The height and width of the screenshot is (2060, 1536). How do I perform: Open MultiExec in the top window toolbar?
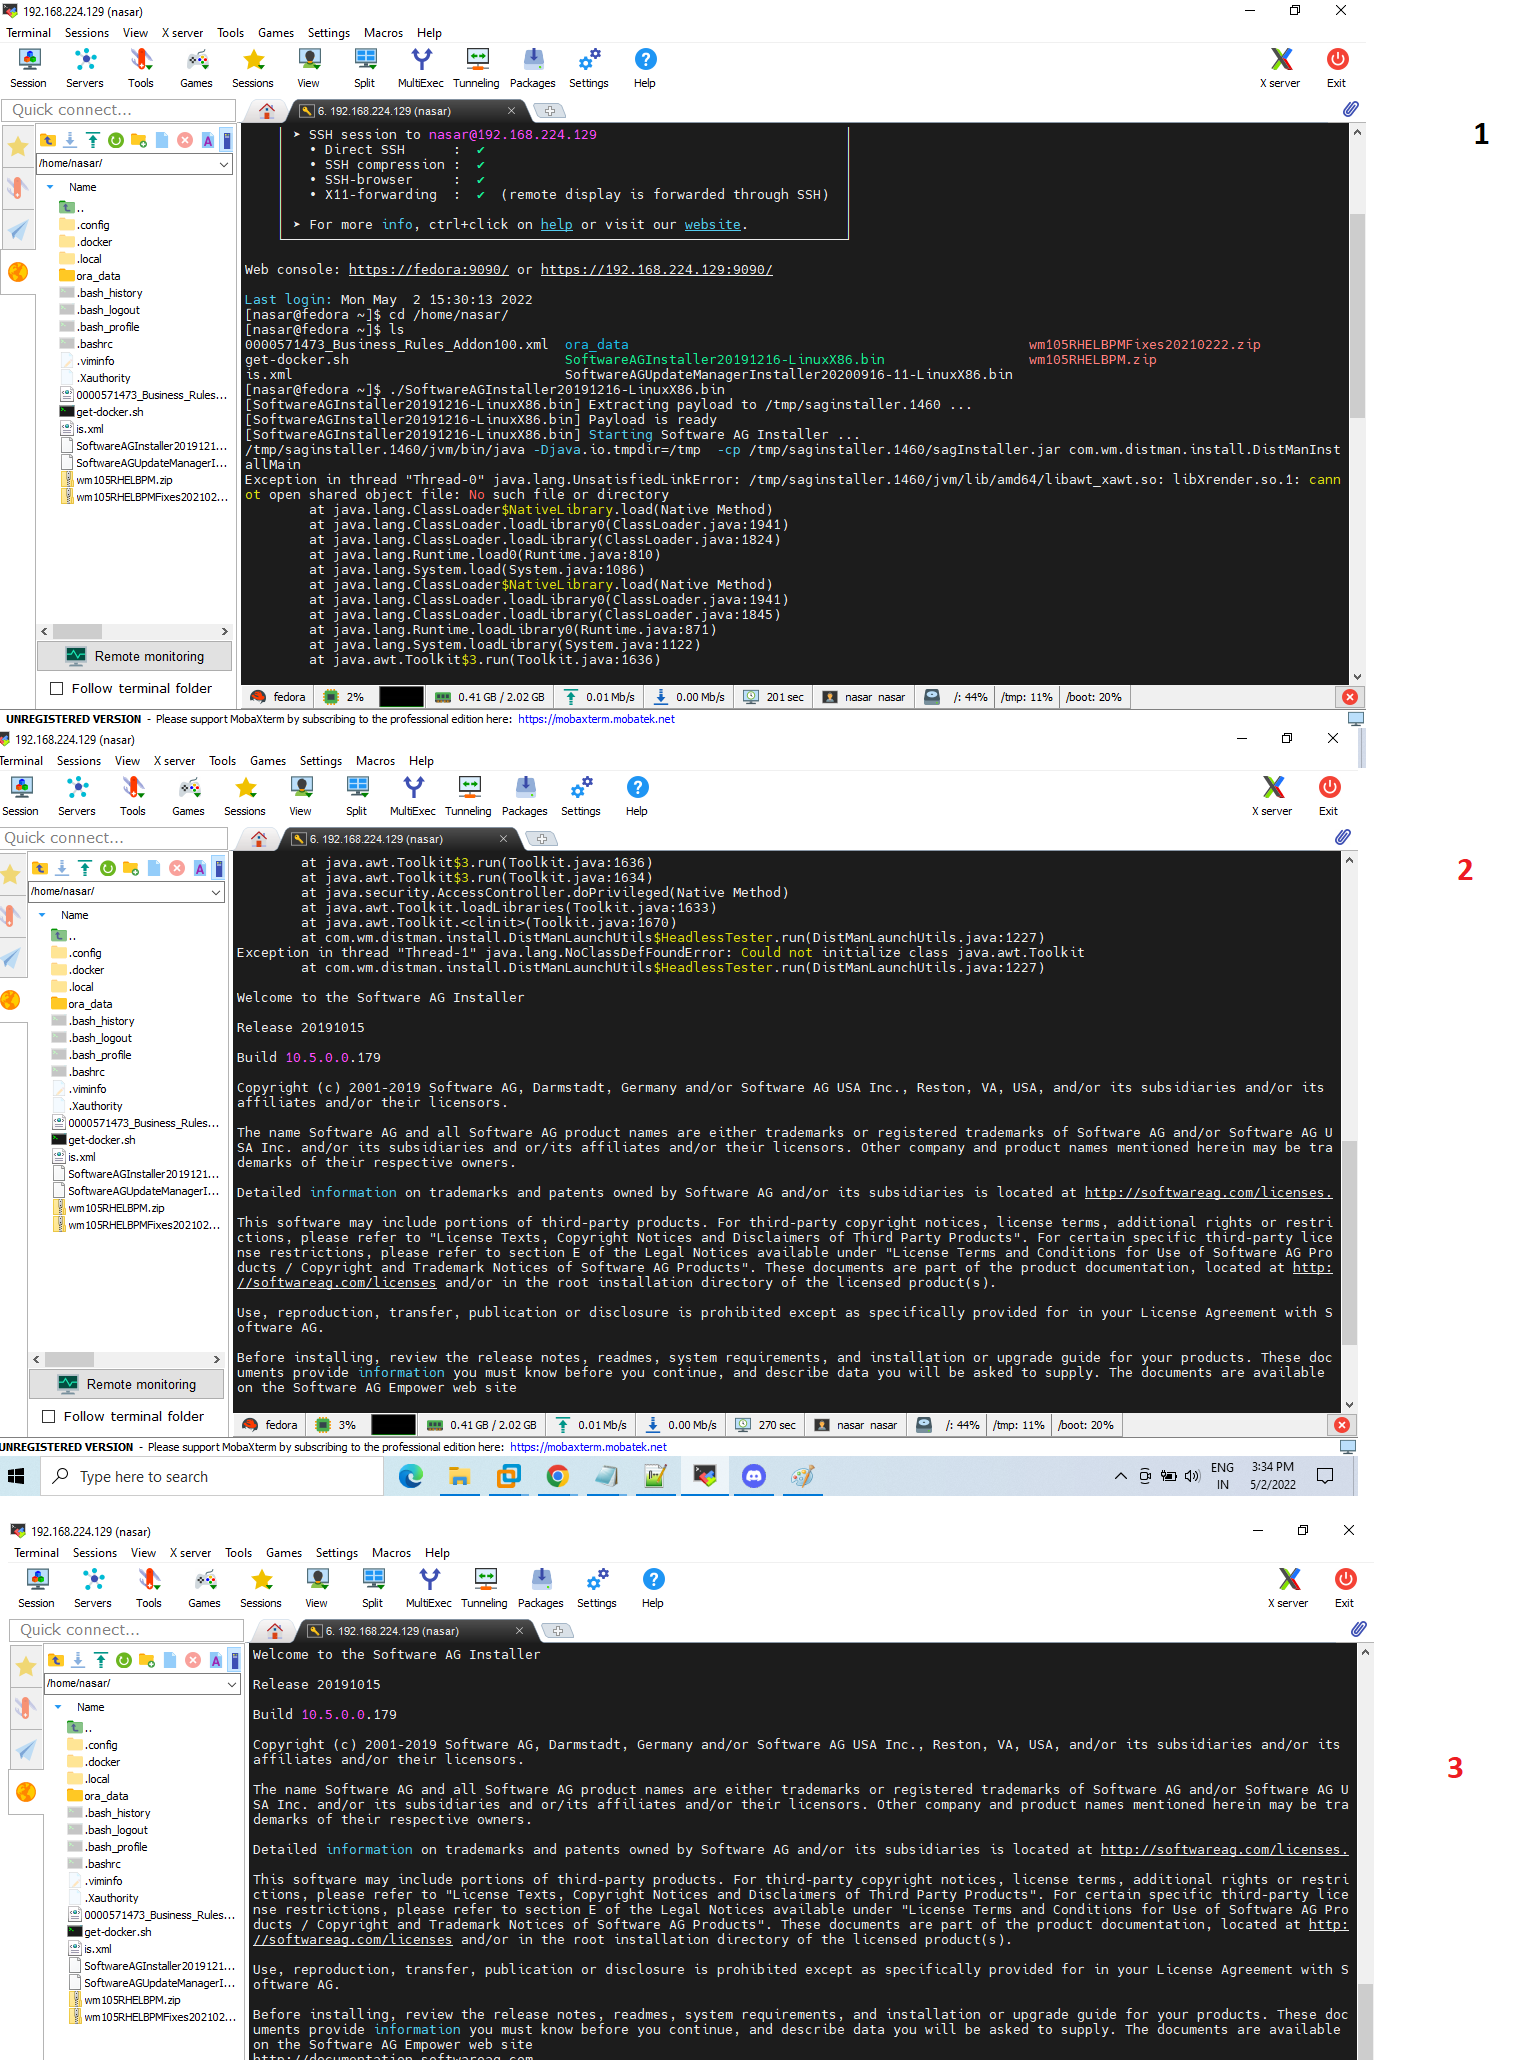421,68
